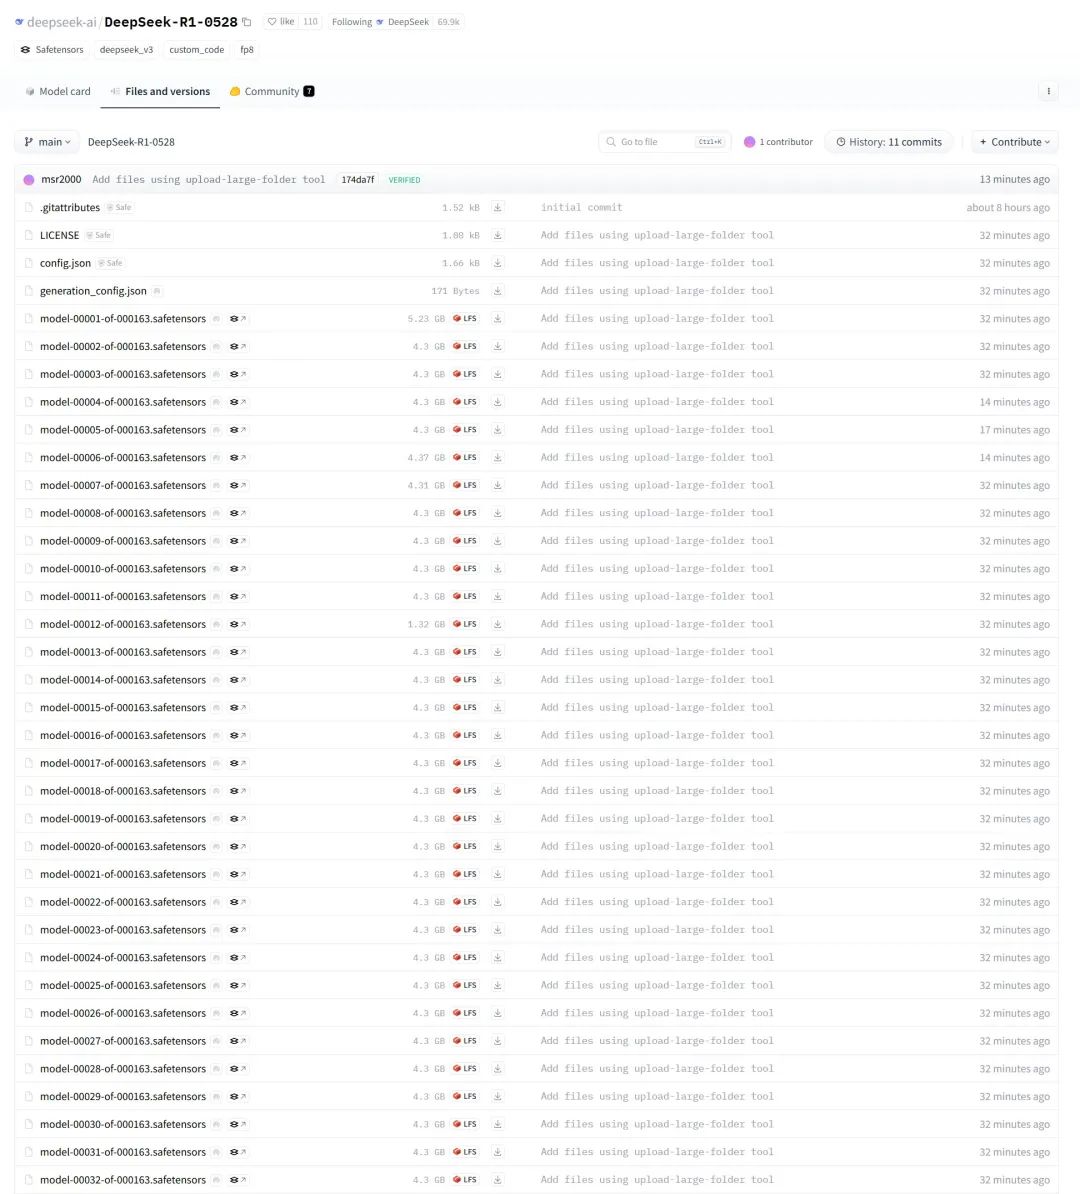Open safetensors viewer icon for model-00011

[x=238, y=596]
